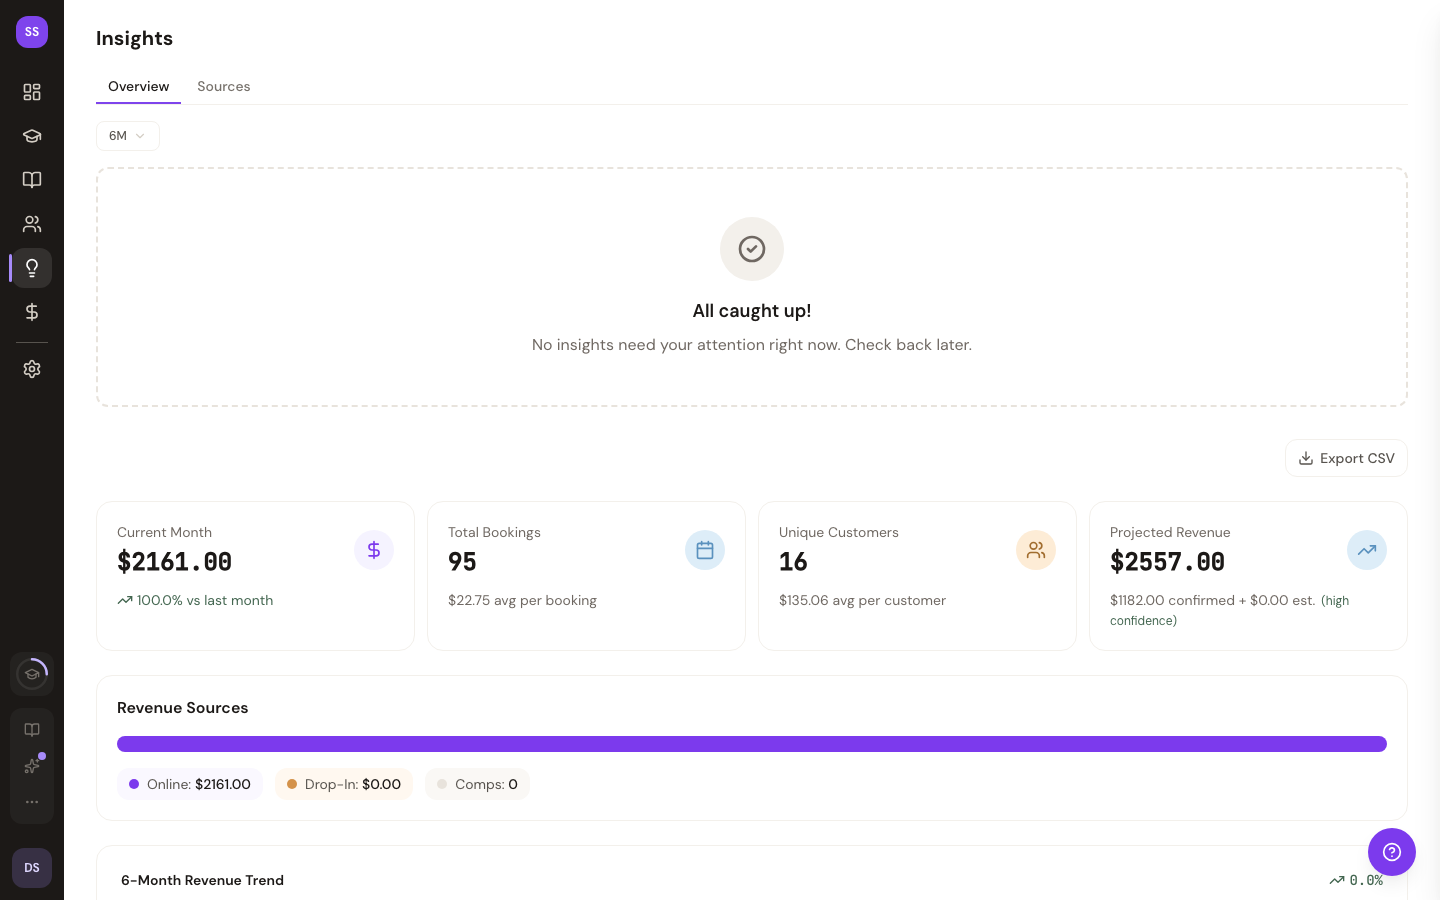Open the DS user profile avatar

point(32,868)
